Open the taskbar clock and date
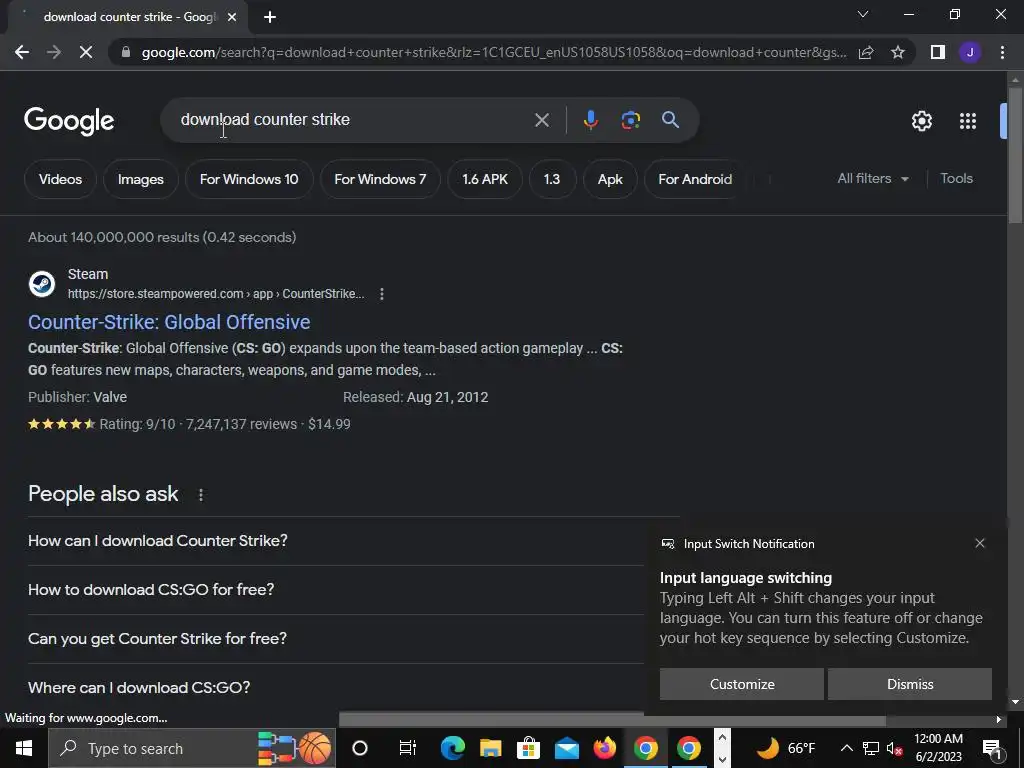 [x=938, y=748]
